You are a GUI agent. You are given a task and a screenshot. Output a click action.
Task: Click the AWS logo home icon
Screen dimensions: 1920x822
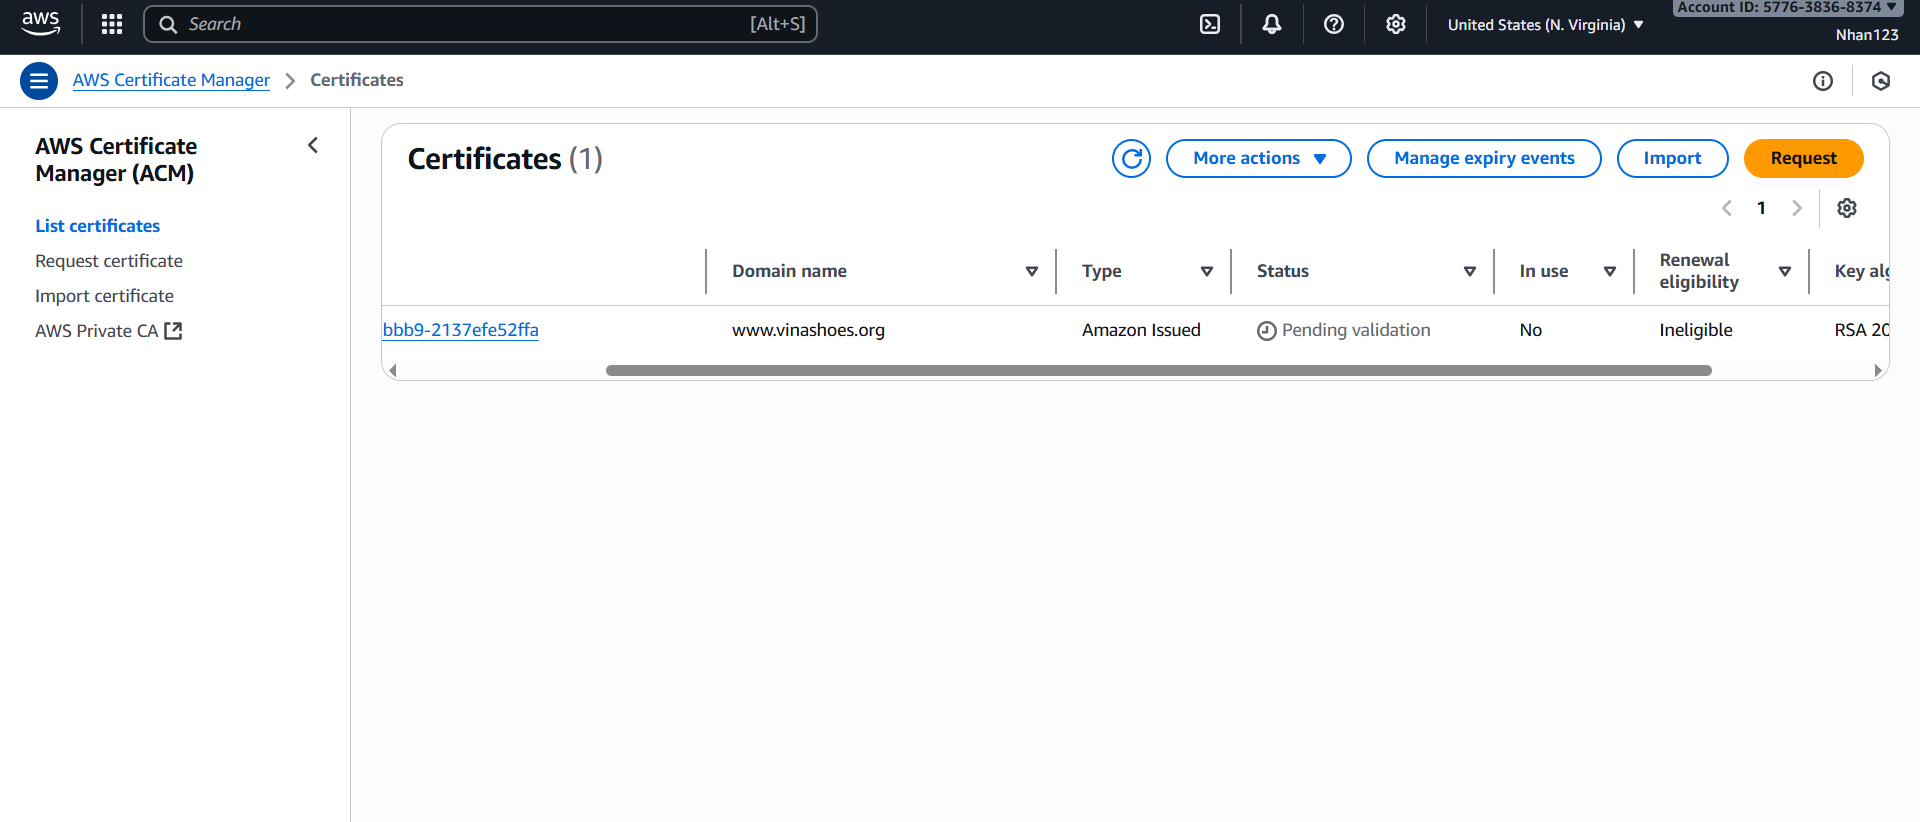[x=40, y=24]
